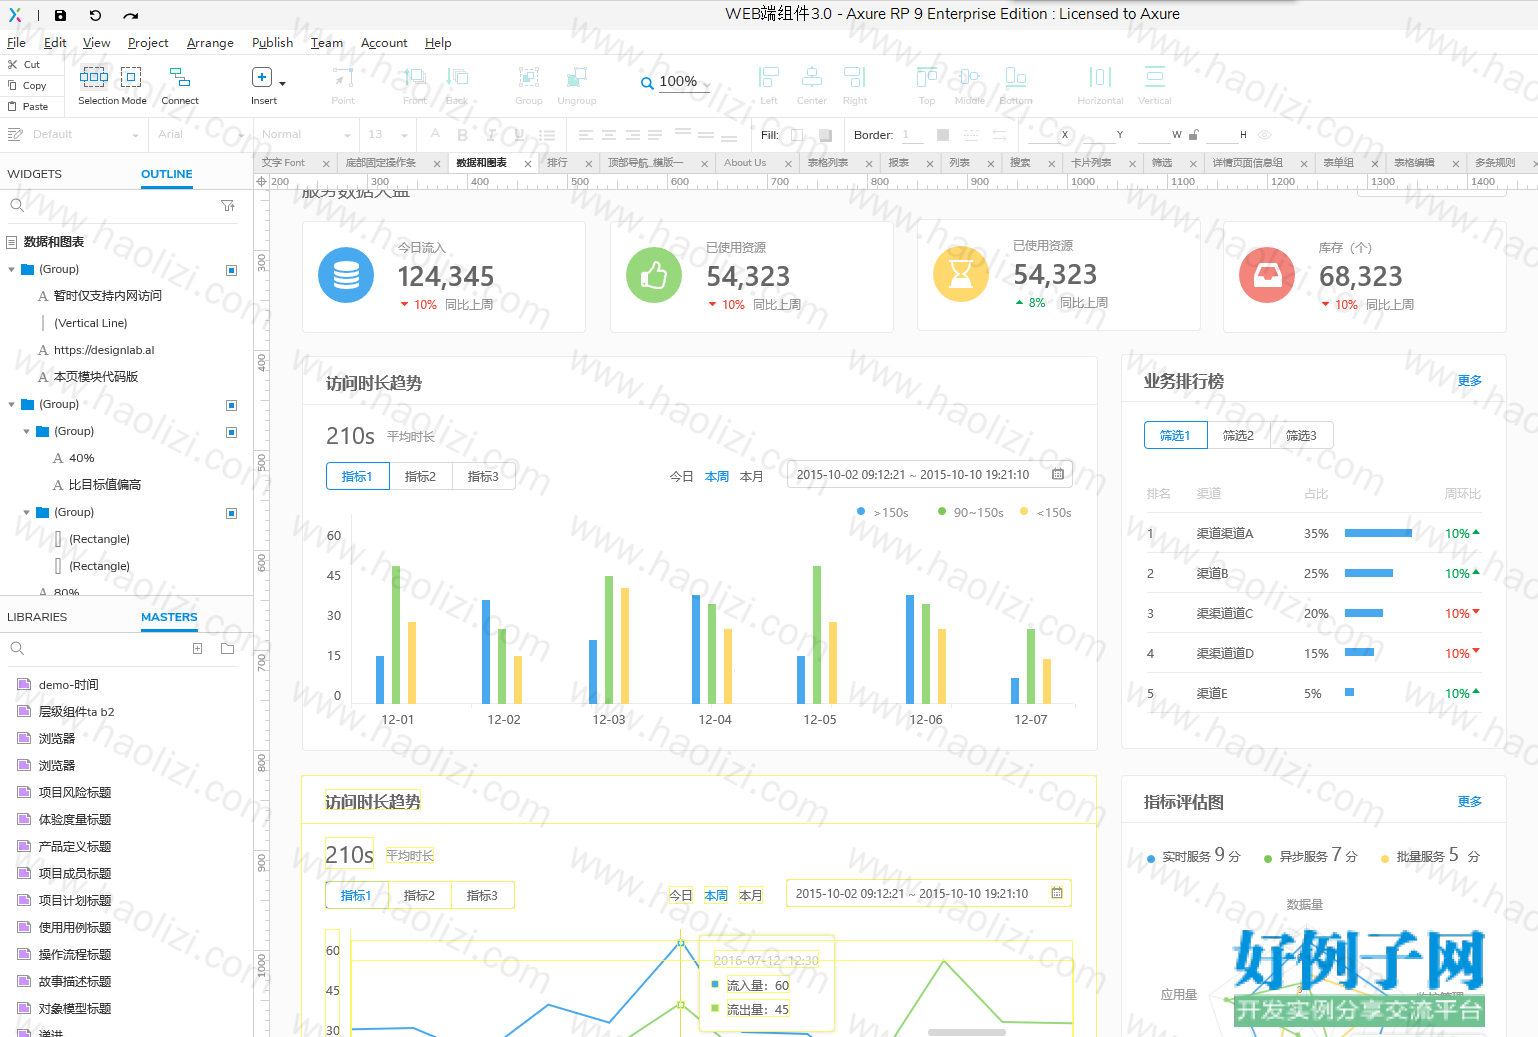The width and height of the screenshot is (1538, 1037).
Task: Send selection to Back
Action: pyautogui.click(x=457, y=85)
